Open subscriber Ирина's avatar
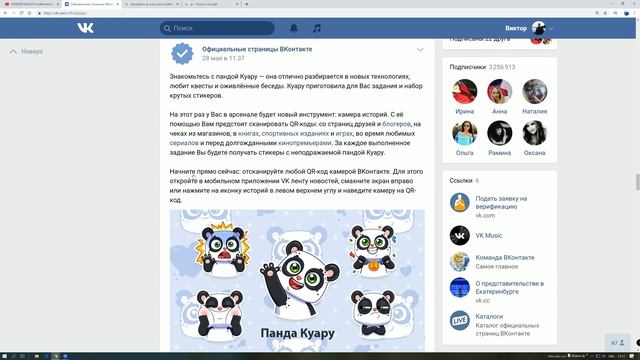Image resolution: width=640 pixels, height=360 pixels. coord(464,91)
